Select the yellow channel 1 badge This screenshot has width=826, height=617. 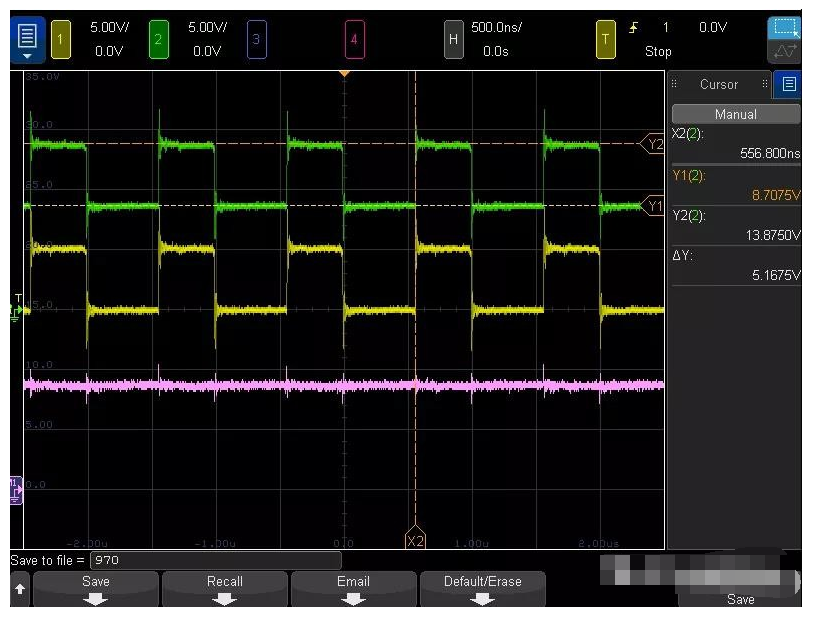(x=59, y=39)
